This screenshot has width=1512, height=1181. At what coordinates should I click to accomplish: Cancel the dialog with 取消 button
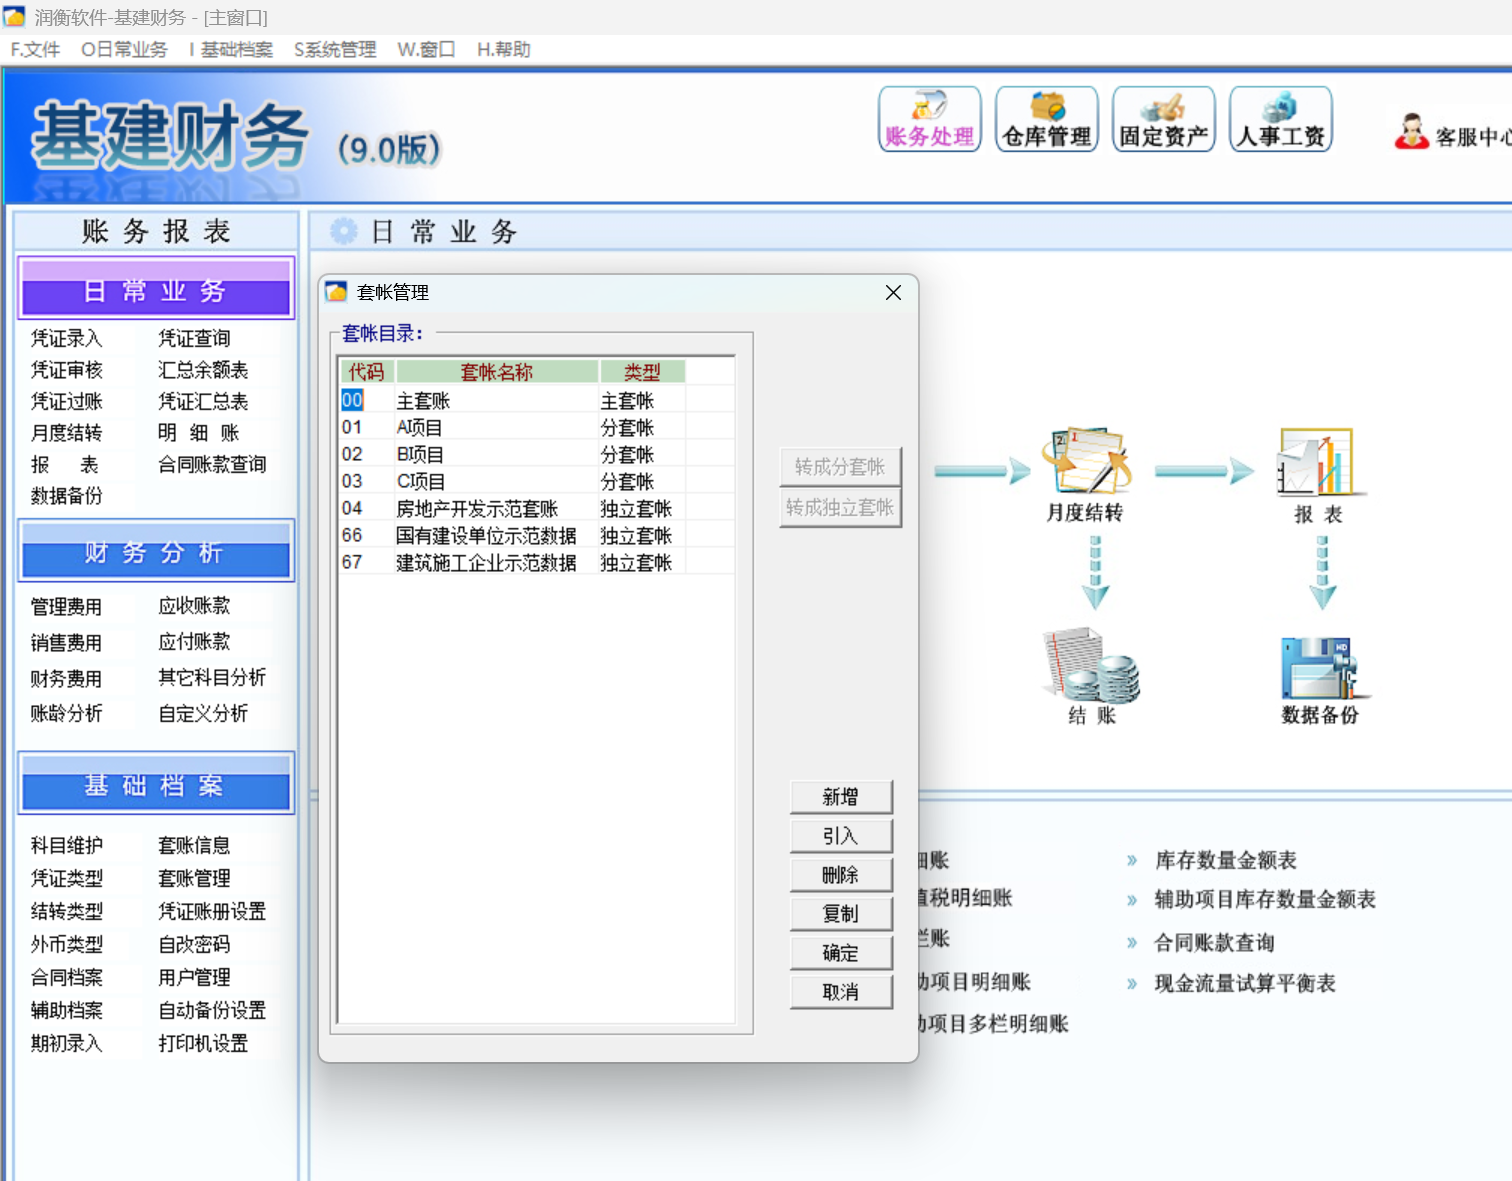(x=841, y=992)
